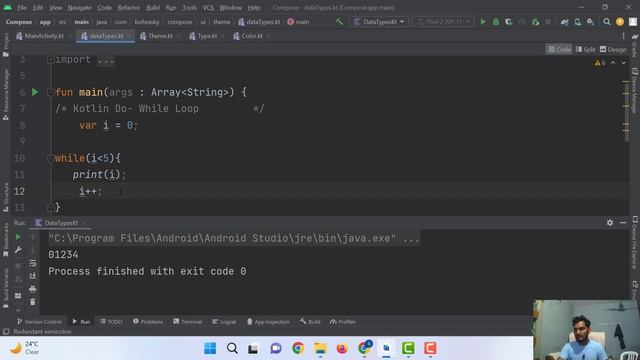Open Problems tool window
Screen dimensions: 640x360
148,322
